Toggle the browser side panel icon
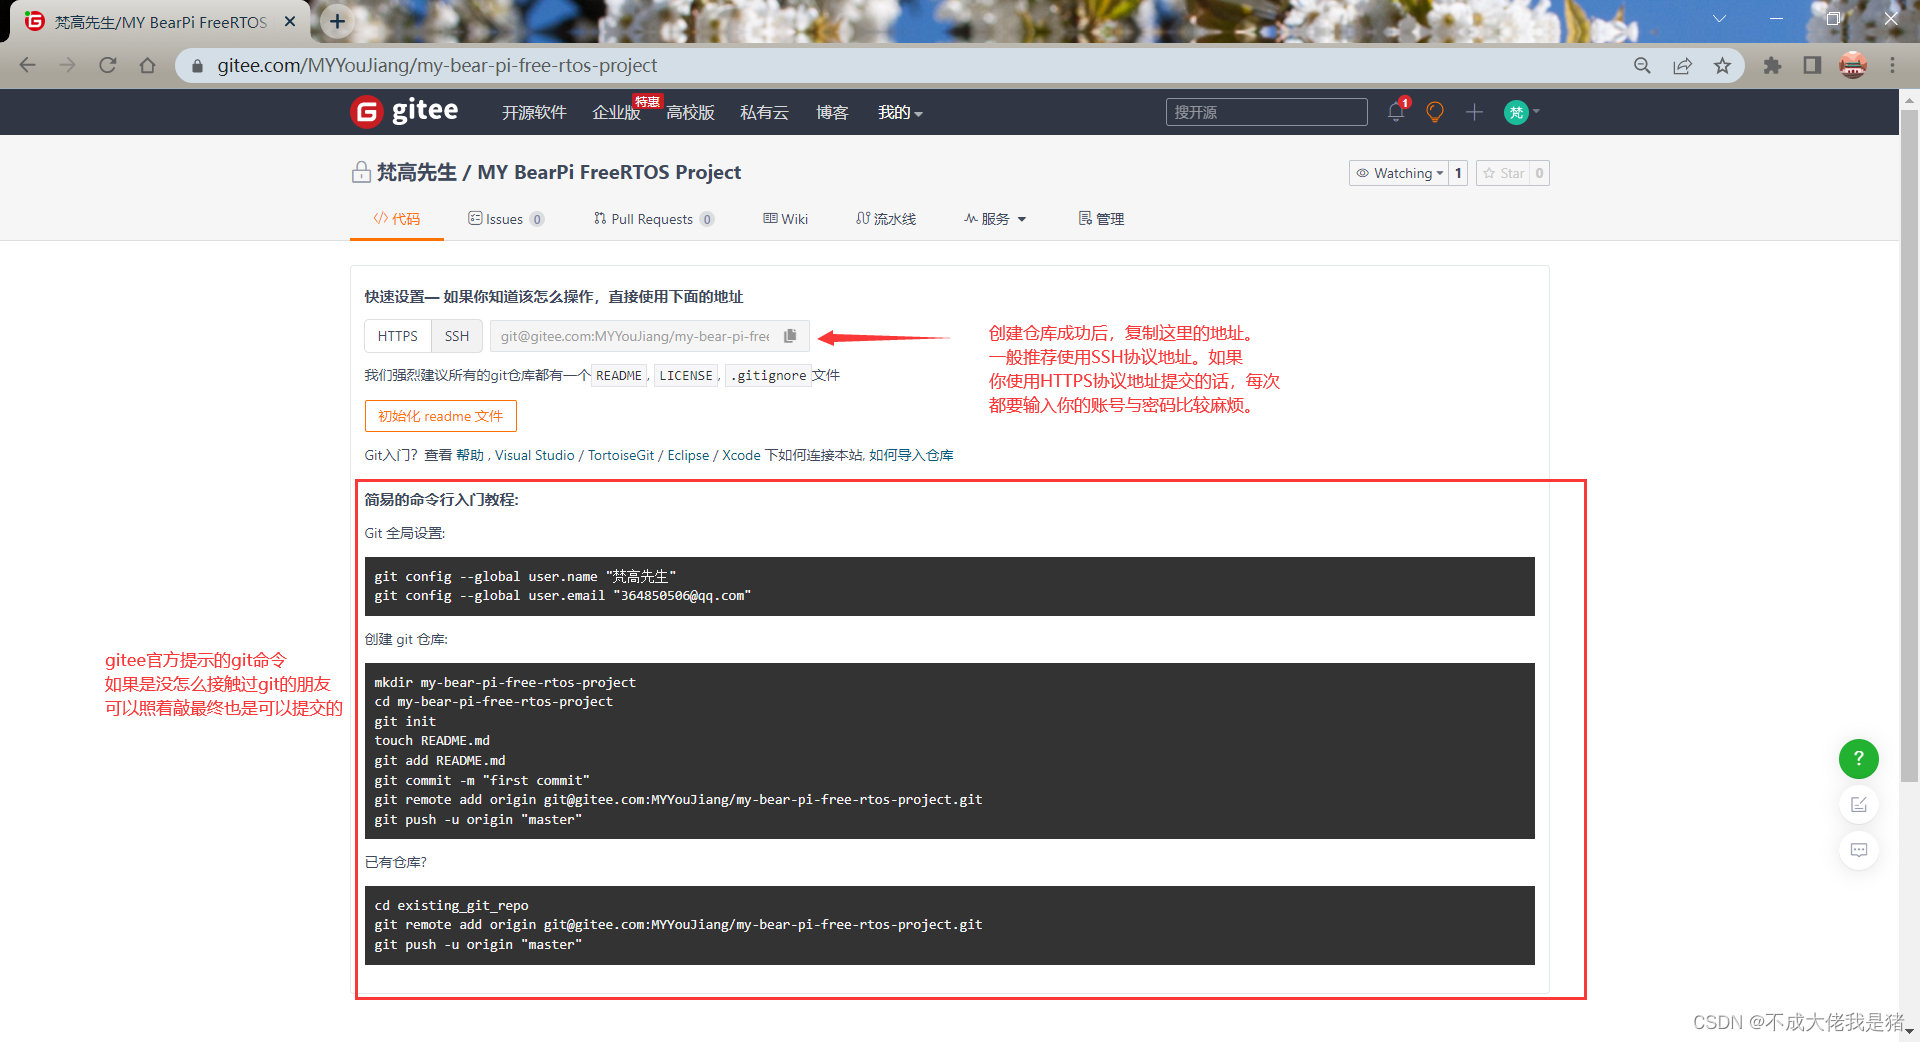 (x=1812, y=65)
